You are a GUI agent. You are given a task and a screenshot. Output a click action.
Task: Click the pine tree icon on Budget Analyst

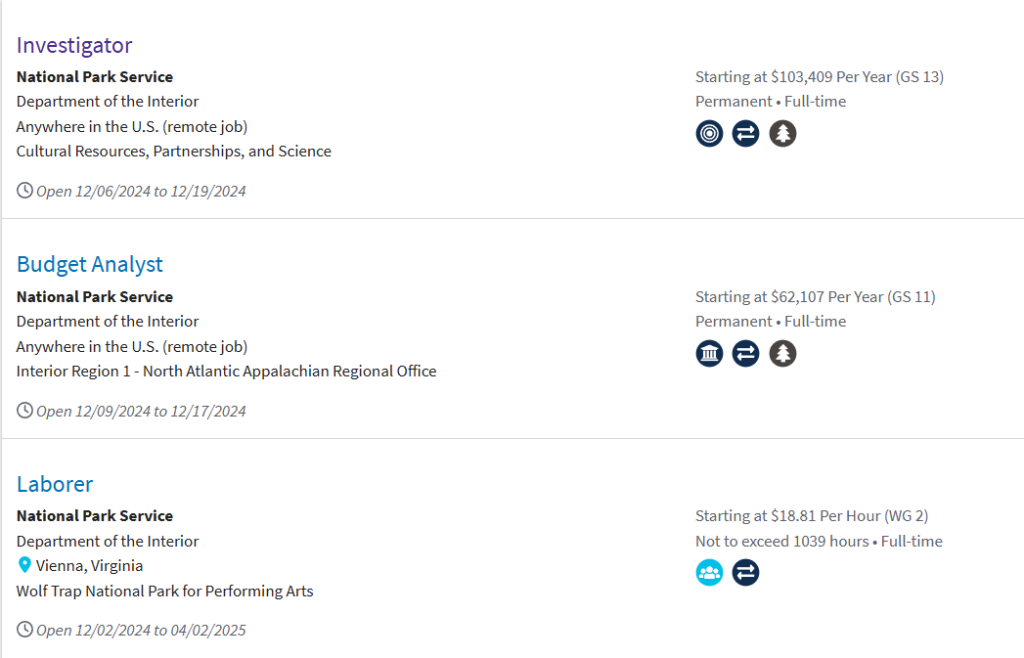click(783, 353)
